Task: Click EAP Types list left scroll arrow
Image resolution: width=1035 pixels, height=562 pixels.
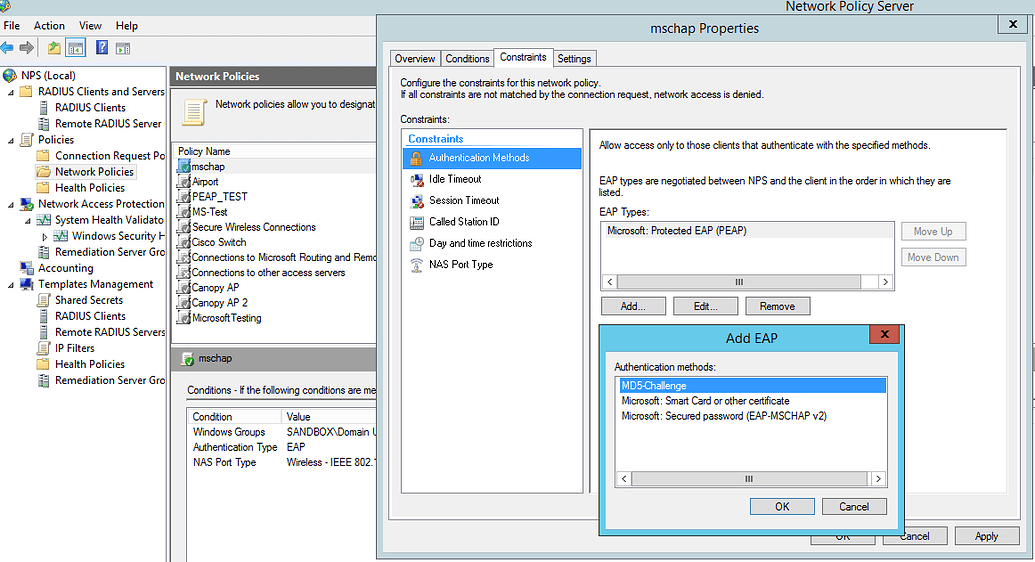Action: click(x=610, y=282)
